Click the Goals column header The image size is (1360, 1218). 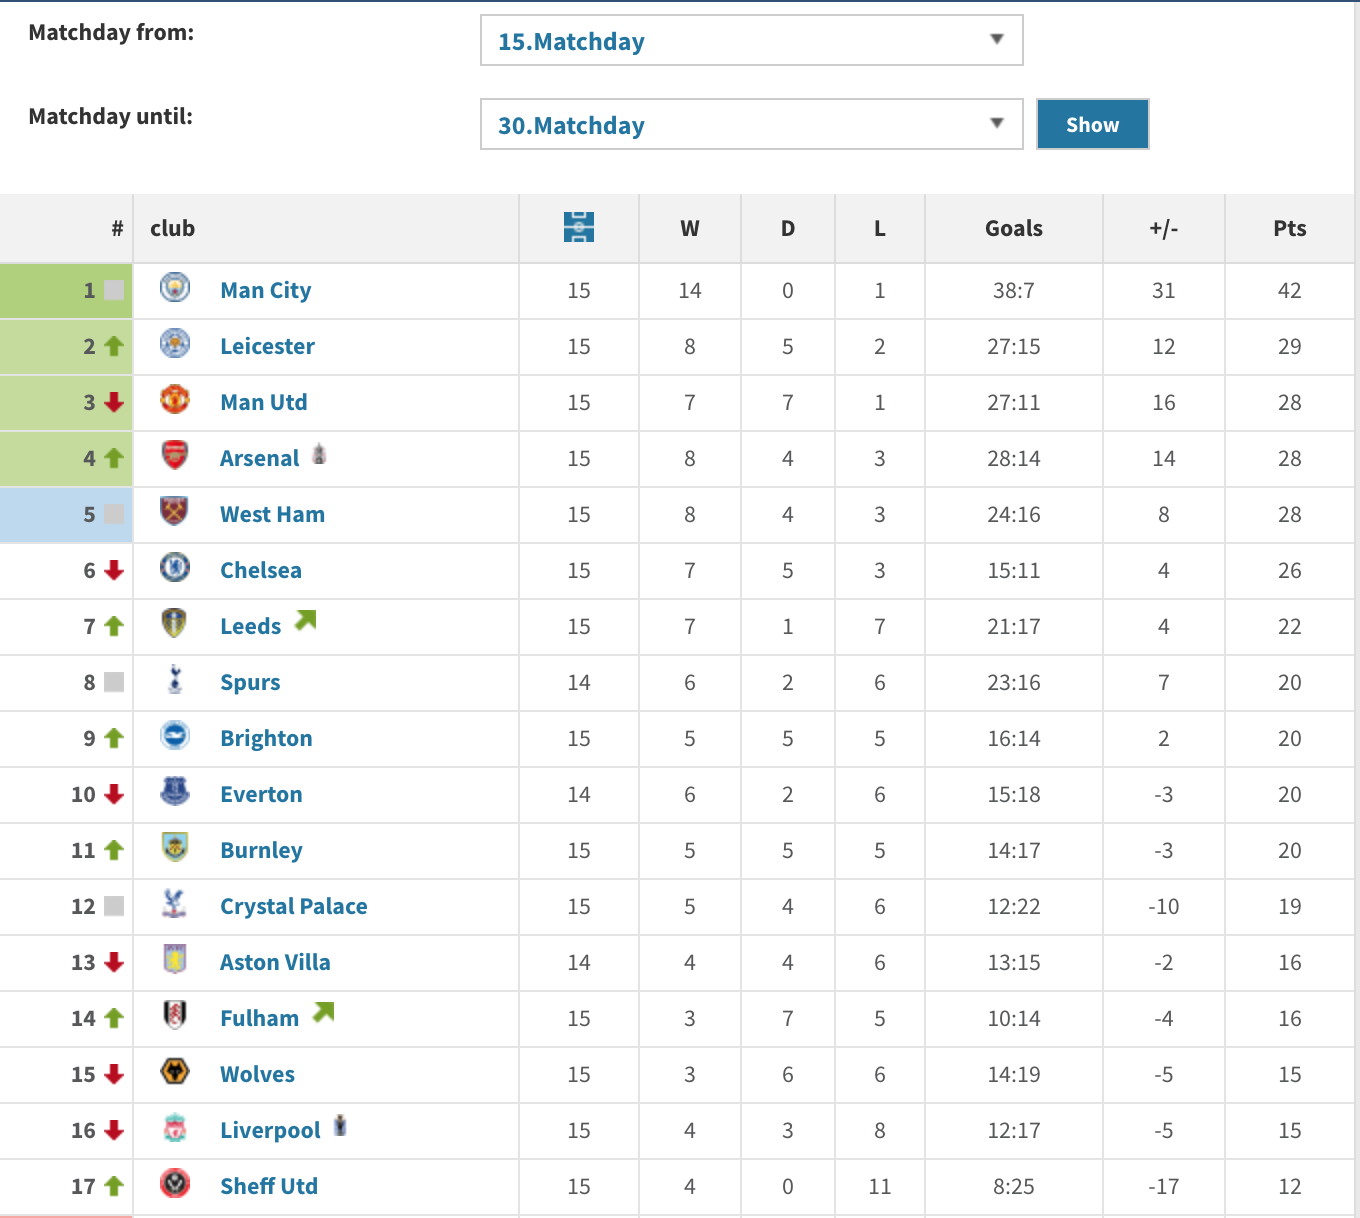tap(1014, 228)
